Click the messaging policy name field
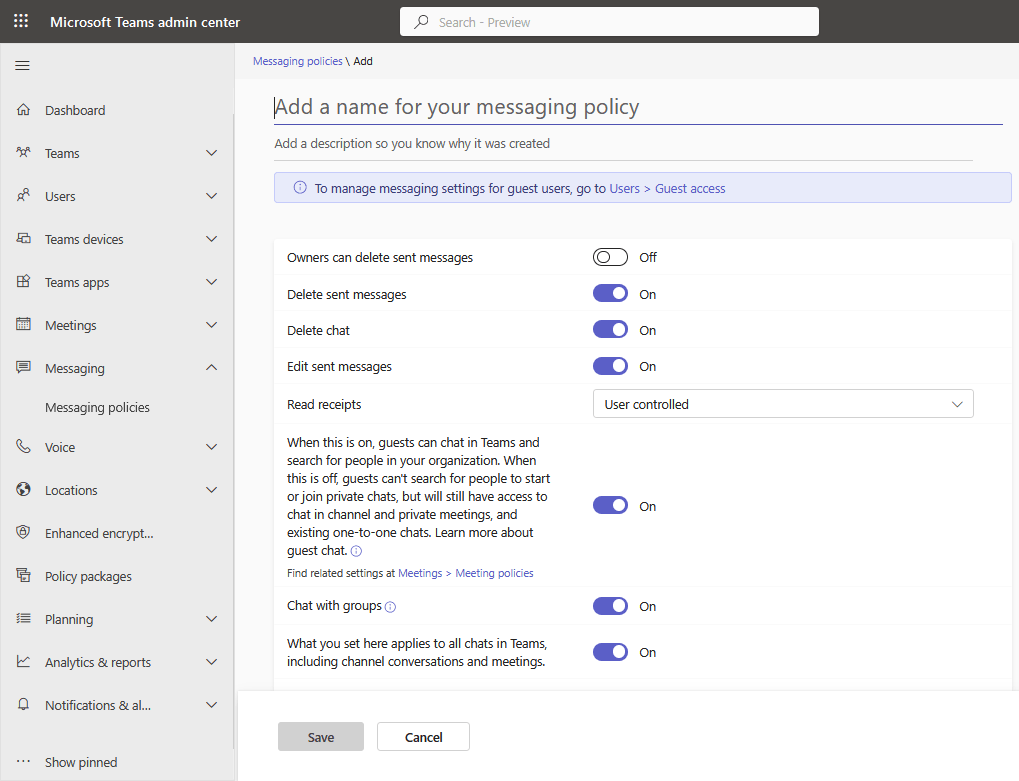The width and height of the screenshot is (1019, 781). 638,107
